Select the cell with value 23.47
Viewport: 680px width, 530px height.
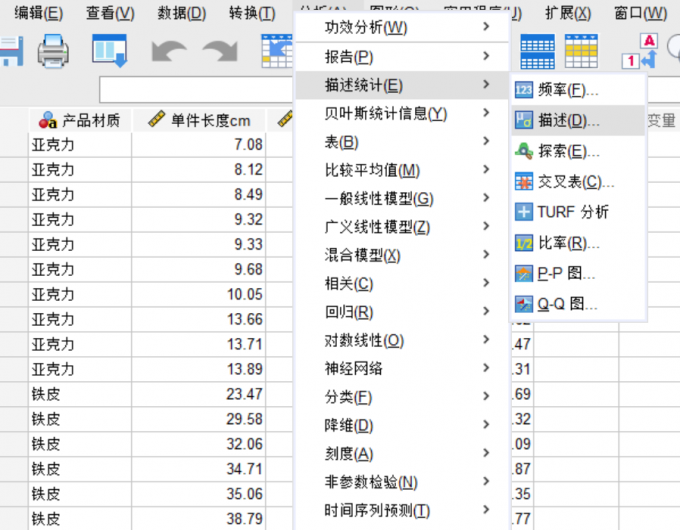tap(199, 394)
